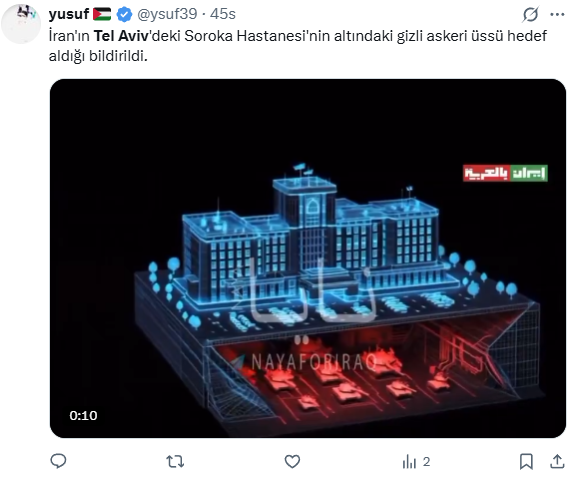Image resolution: width=583 pixels, height=479 pixels.
Task: Open view analytics bar chart icon
Action: 409,462
